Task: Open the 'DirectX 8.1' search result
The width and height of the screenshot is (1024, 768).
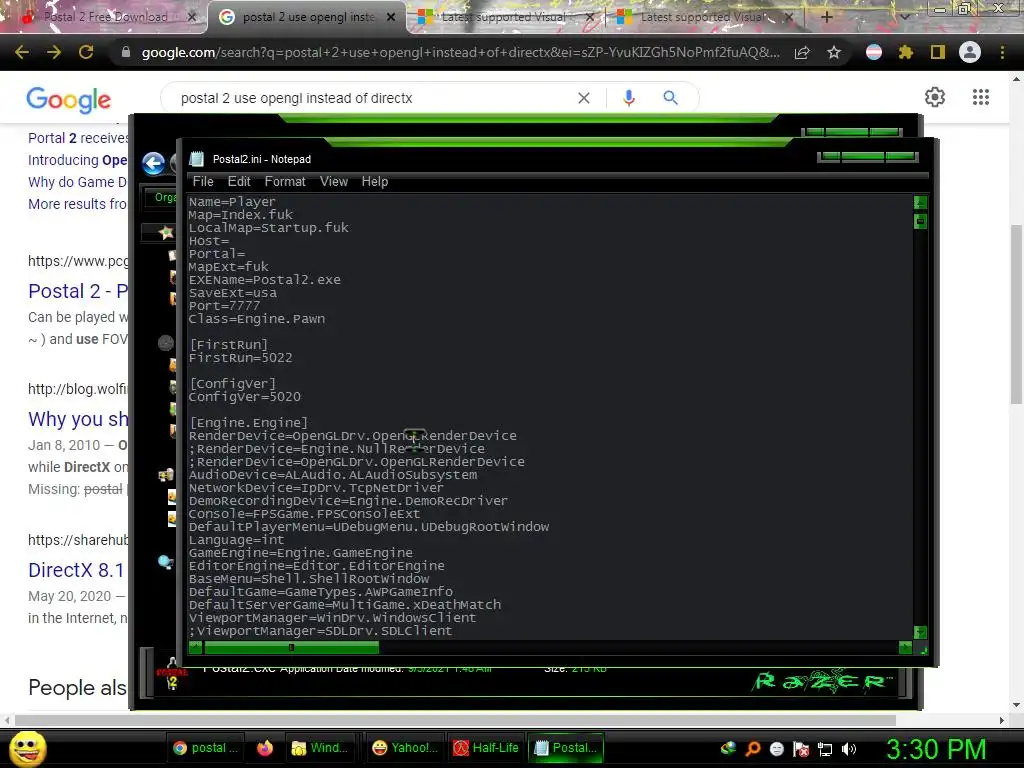Action: tap(76, 570)
